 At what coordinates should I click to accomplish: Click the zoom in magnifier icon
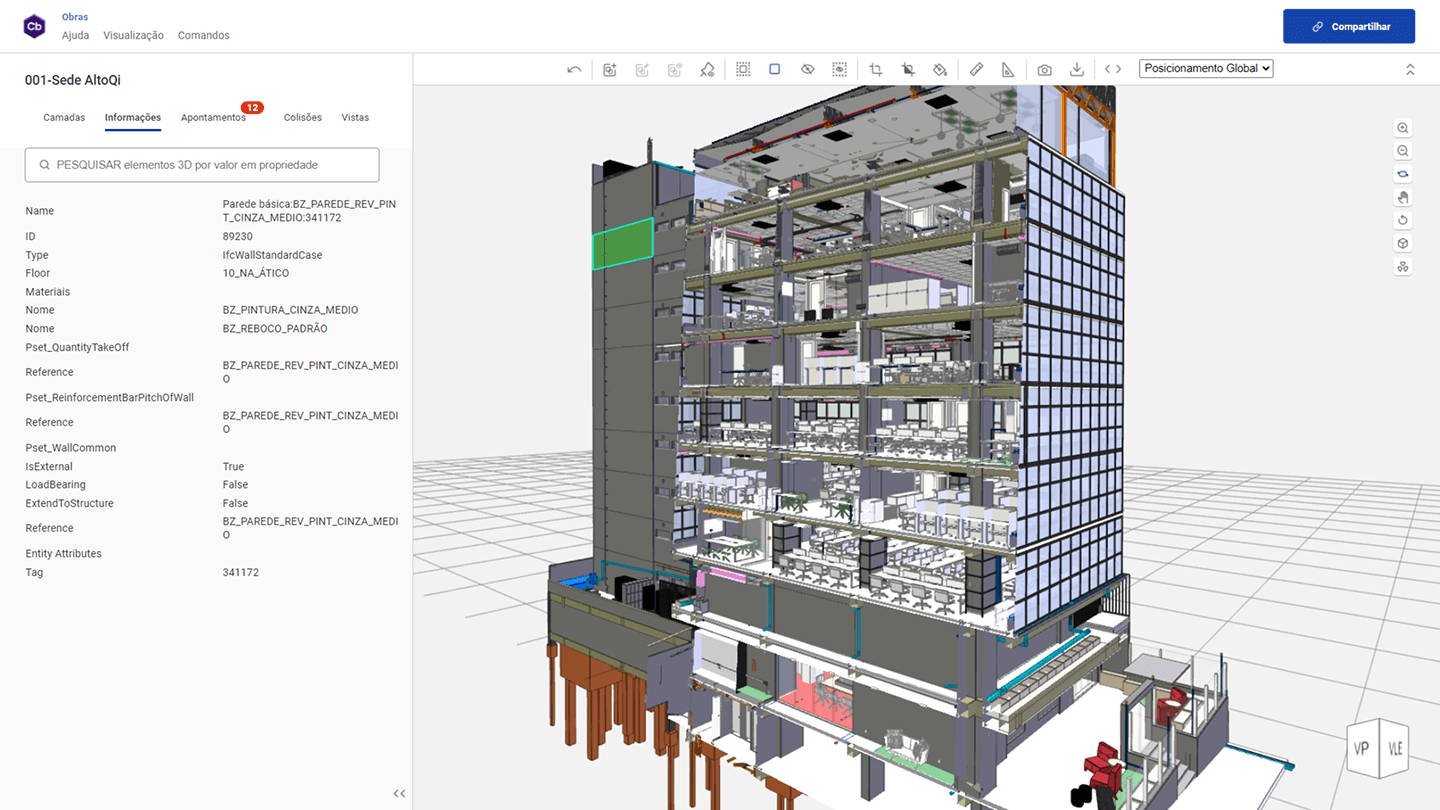tap(1403, 128)
